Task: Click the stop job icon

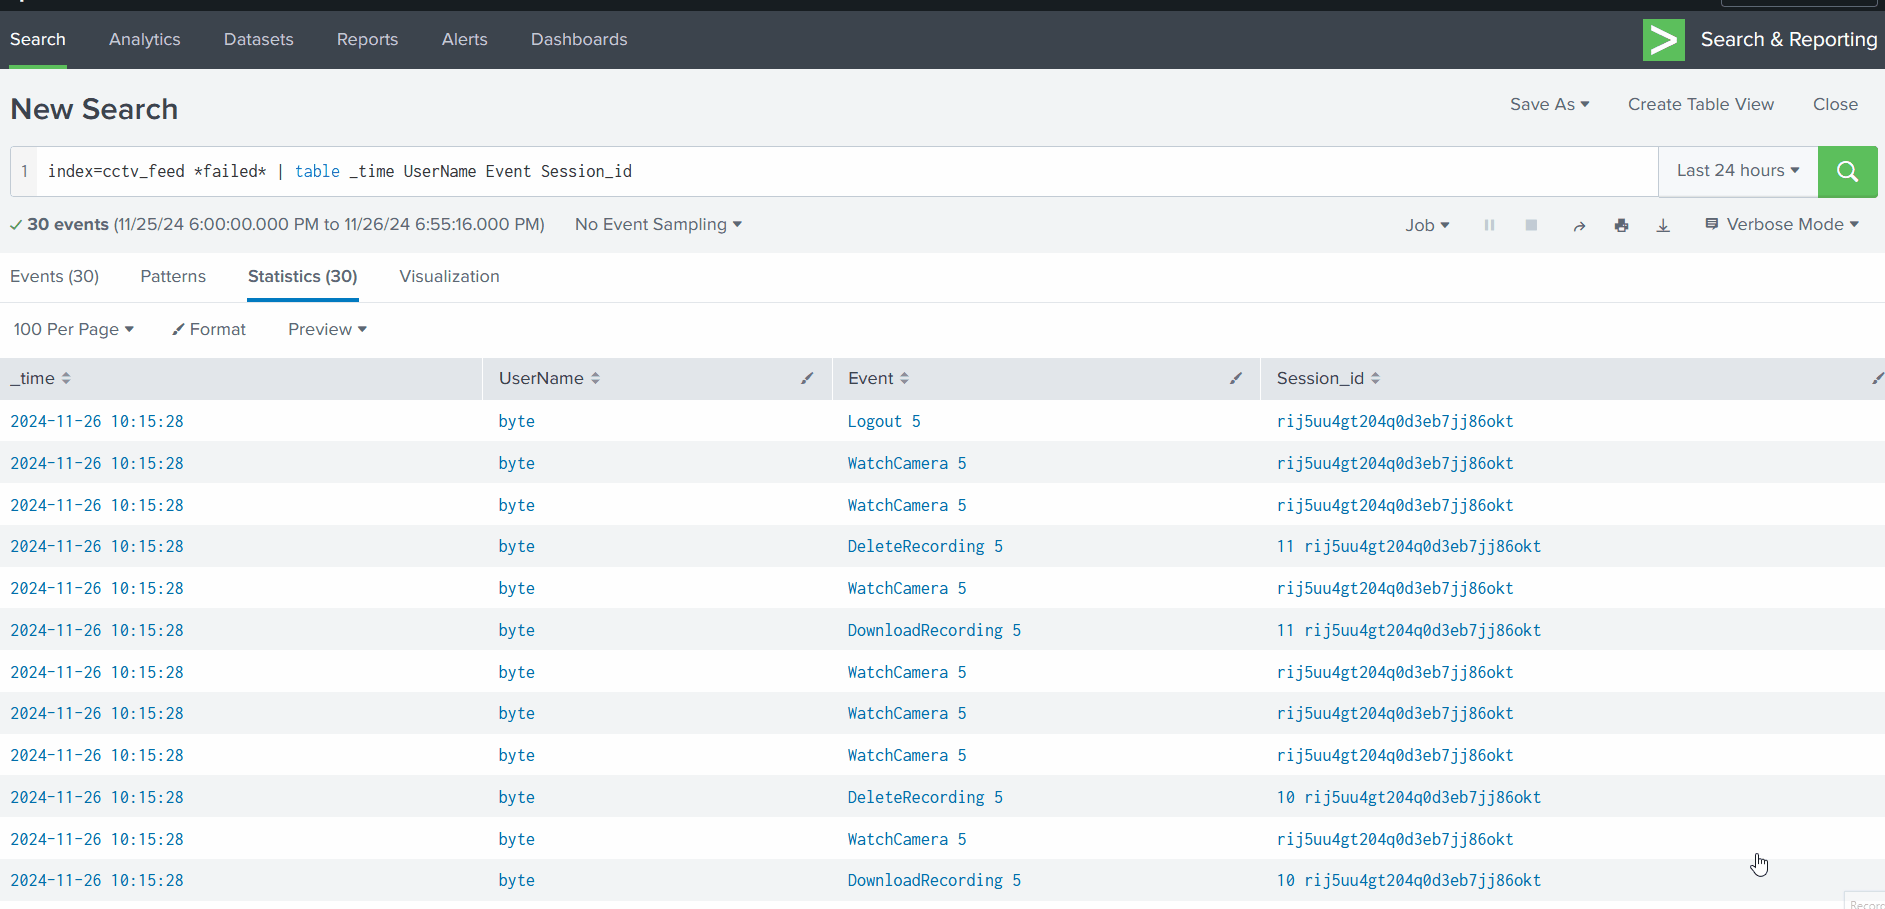Action: coord(1531,225)
